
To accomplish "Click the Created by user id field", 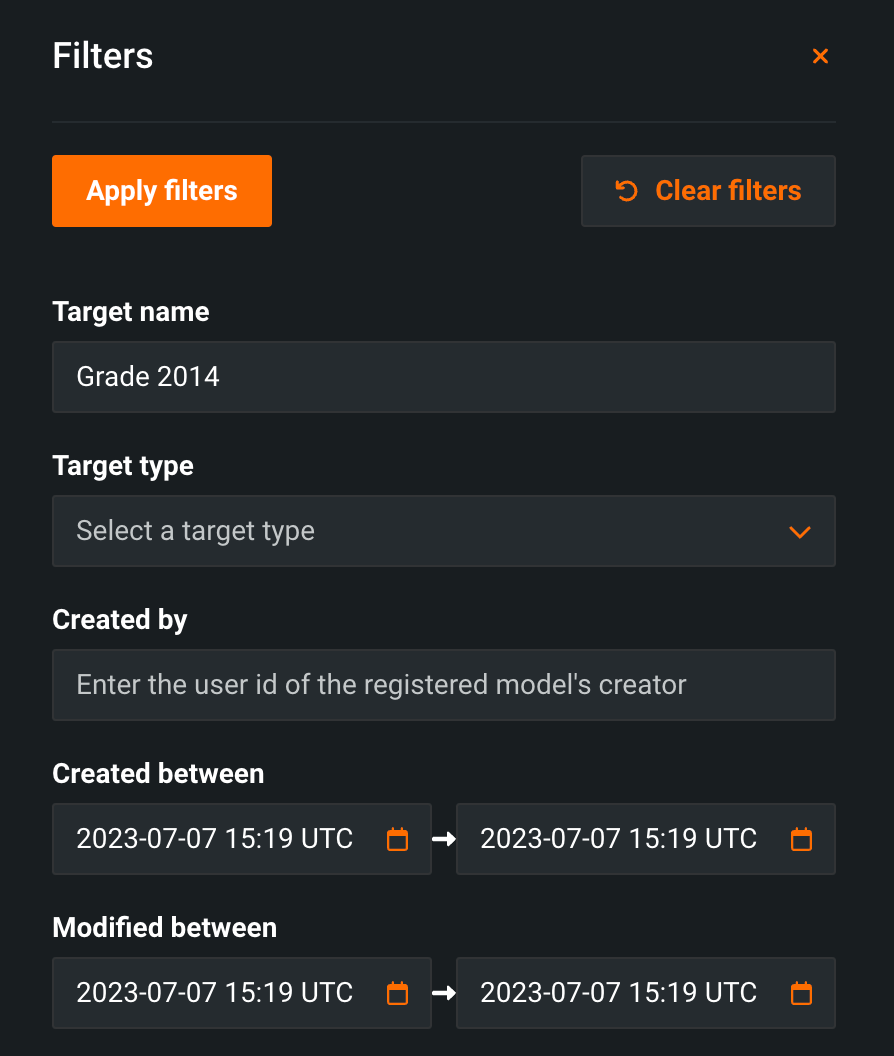I will point(443,685).
